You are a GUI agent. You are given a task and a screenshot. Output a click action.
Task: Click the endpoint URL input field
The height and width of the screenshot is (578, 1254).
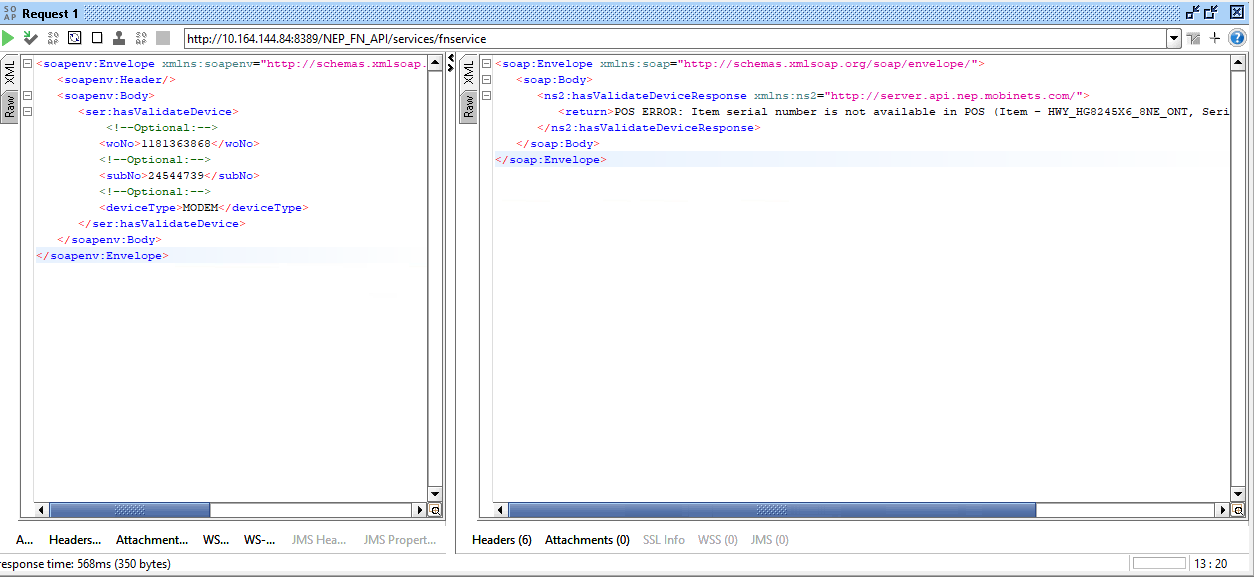[x=675, y=39]
